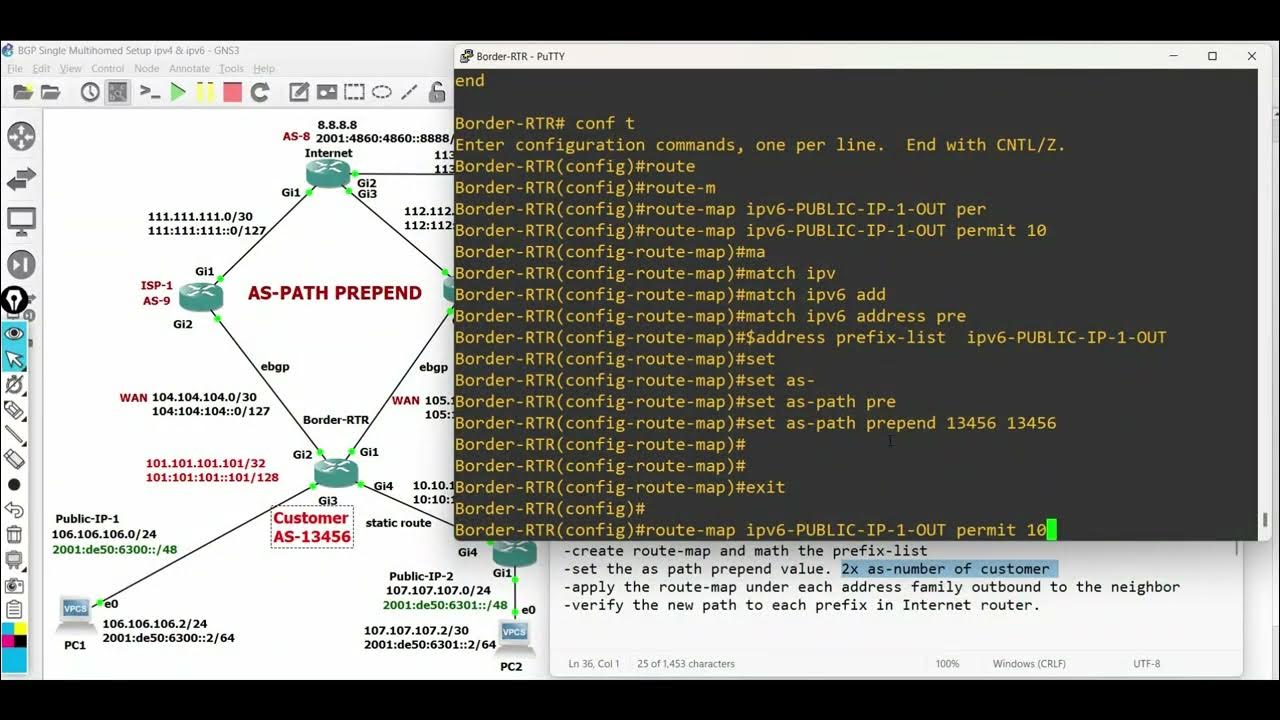Pick the black dot color size control
1280x720 pixels.
tap(14, 484)
